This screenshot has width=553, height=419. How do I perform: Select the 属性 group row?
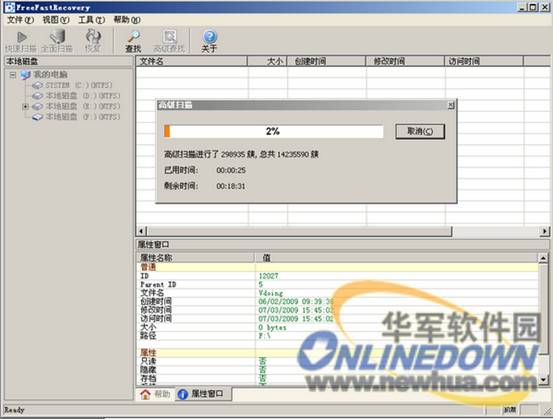pyautogui.click(x=338, y=352)
